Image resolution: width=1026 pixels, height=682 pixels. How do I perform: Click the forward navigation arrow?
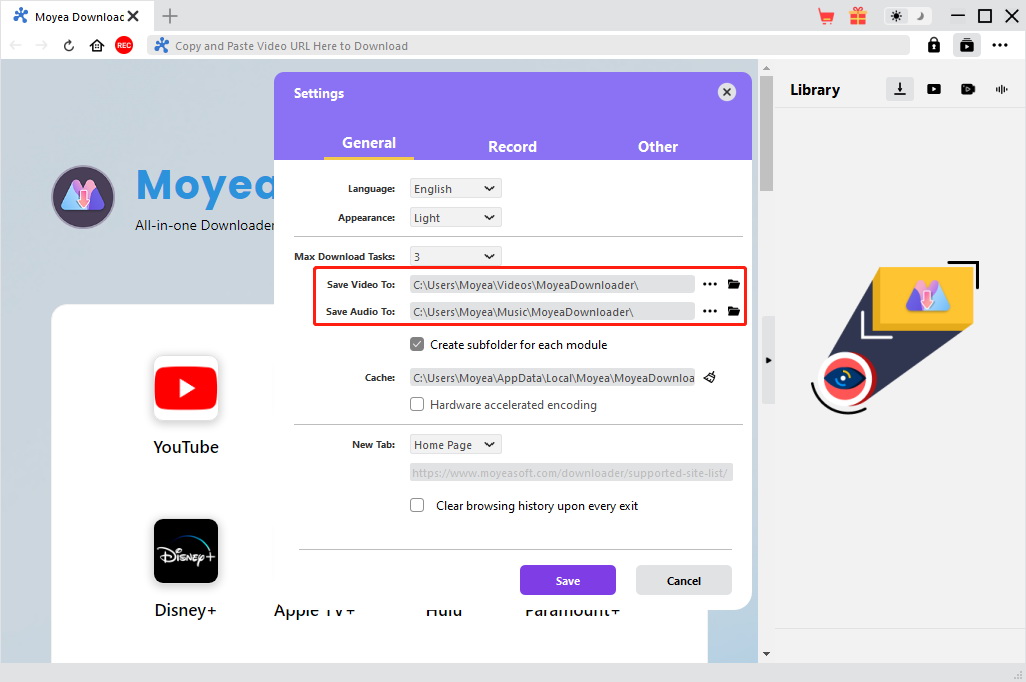pos(41,45)
